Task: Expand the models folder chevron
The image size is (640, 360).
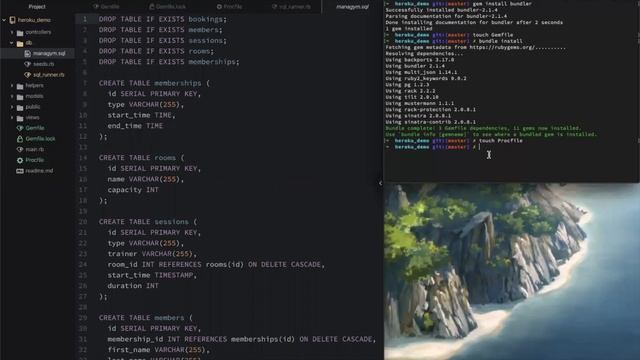Action: pos(12,96)
